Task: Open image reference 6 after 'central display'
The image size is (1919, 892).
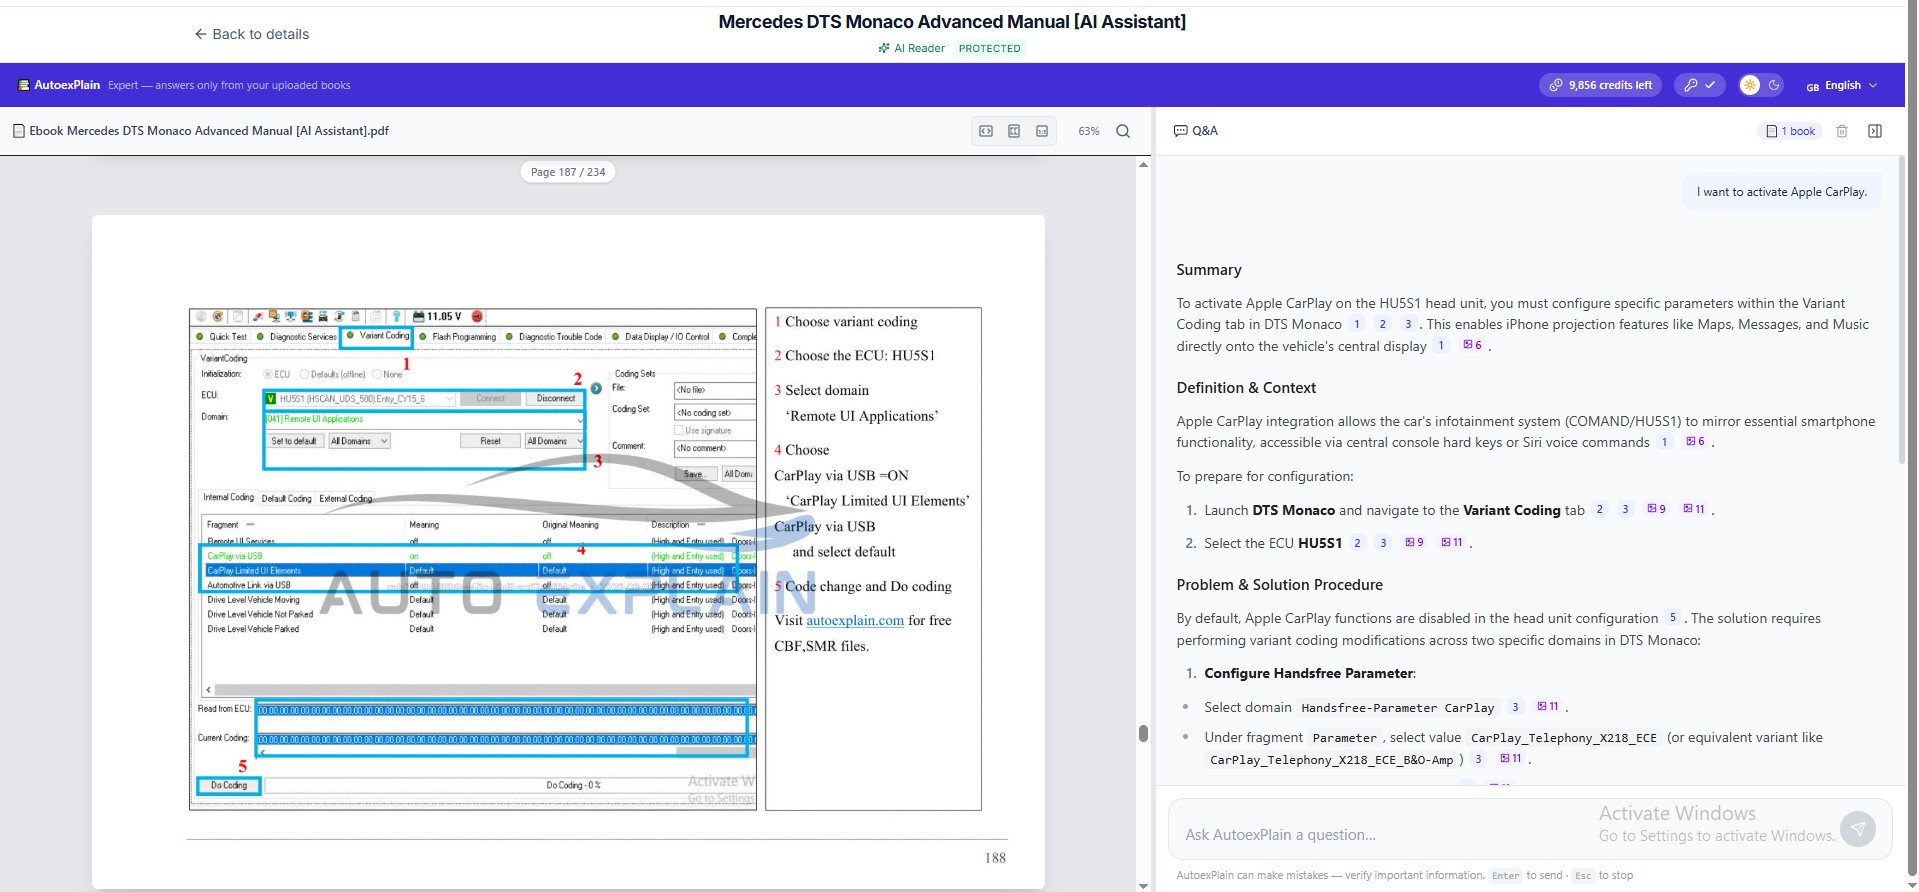Action: [x=1472, y=345]
